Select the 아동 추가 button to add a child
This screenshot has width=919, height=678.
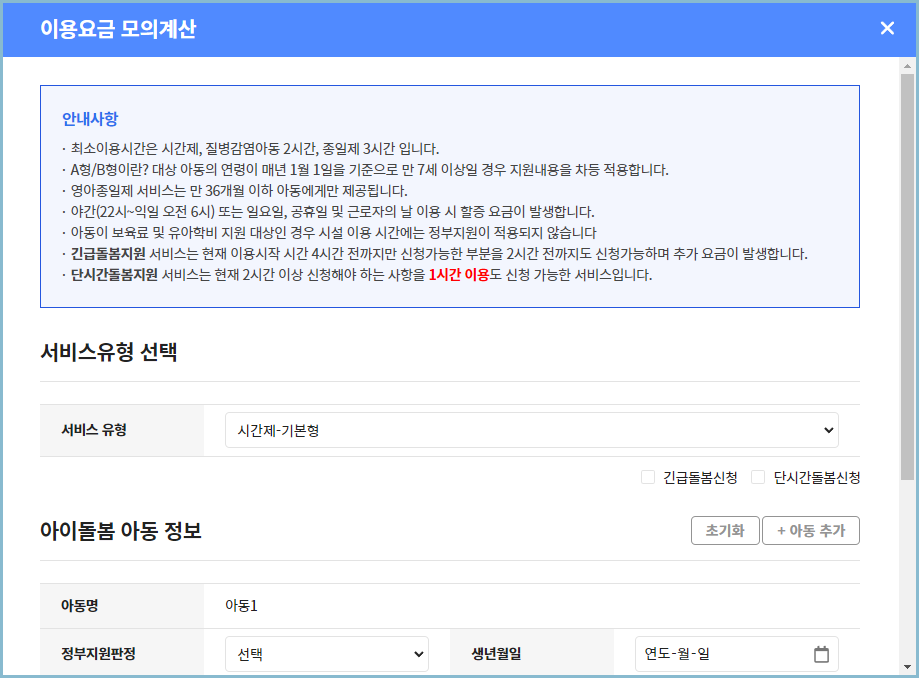point(810,530)
